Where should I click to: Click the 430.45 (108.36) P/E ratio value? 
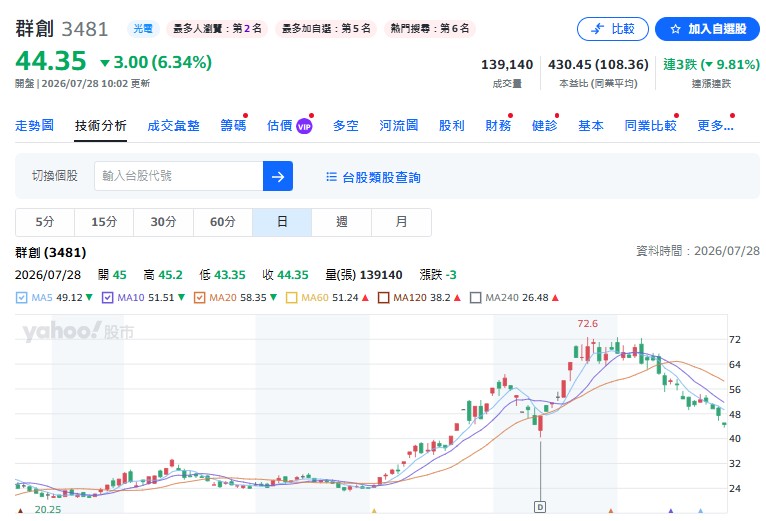pos(598,65)
